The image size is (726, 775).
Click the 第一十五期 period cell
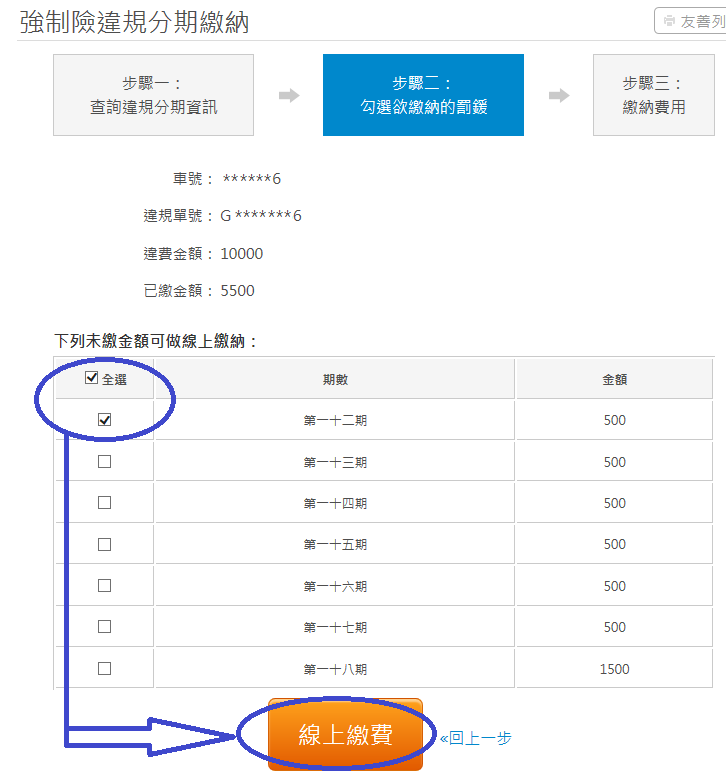(335, 544)
